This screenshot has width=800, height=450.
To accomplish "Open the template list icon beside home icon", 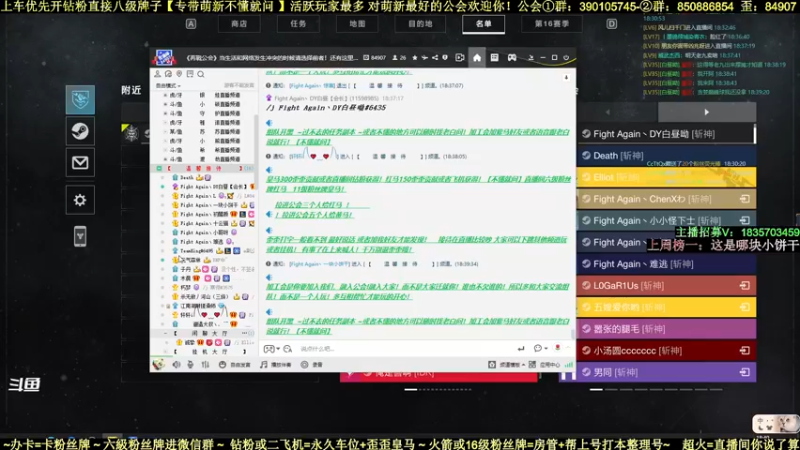I will (x=494, y=58).
